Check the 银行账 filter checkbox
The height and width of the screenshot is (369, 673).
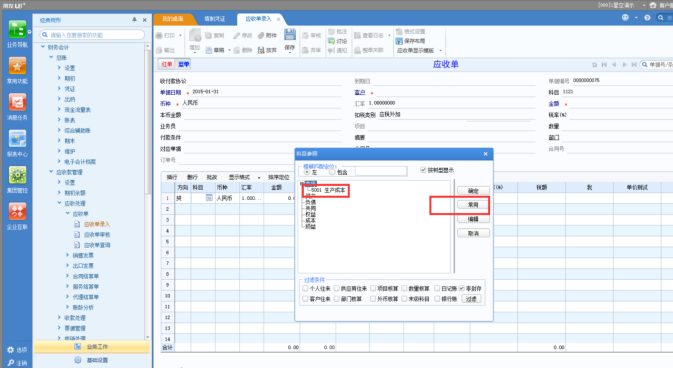[x=437, y=299]
